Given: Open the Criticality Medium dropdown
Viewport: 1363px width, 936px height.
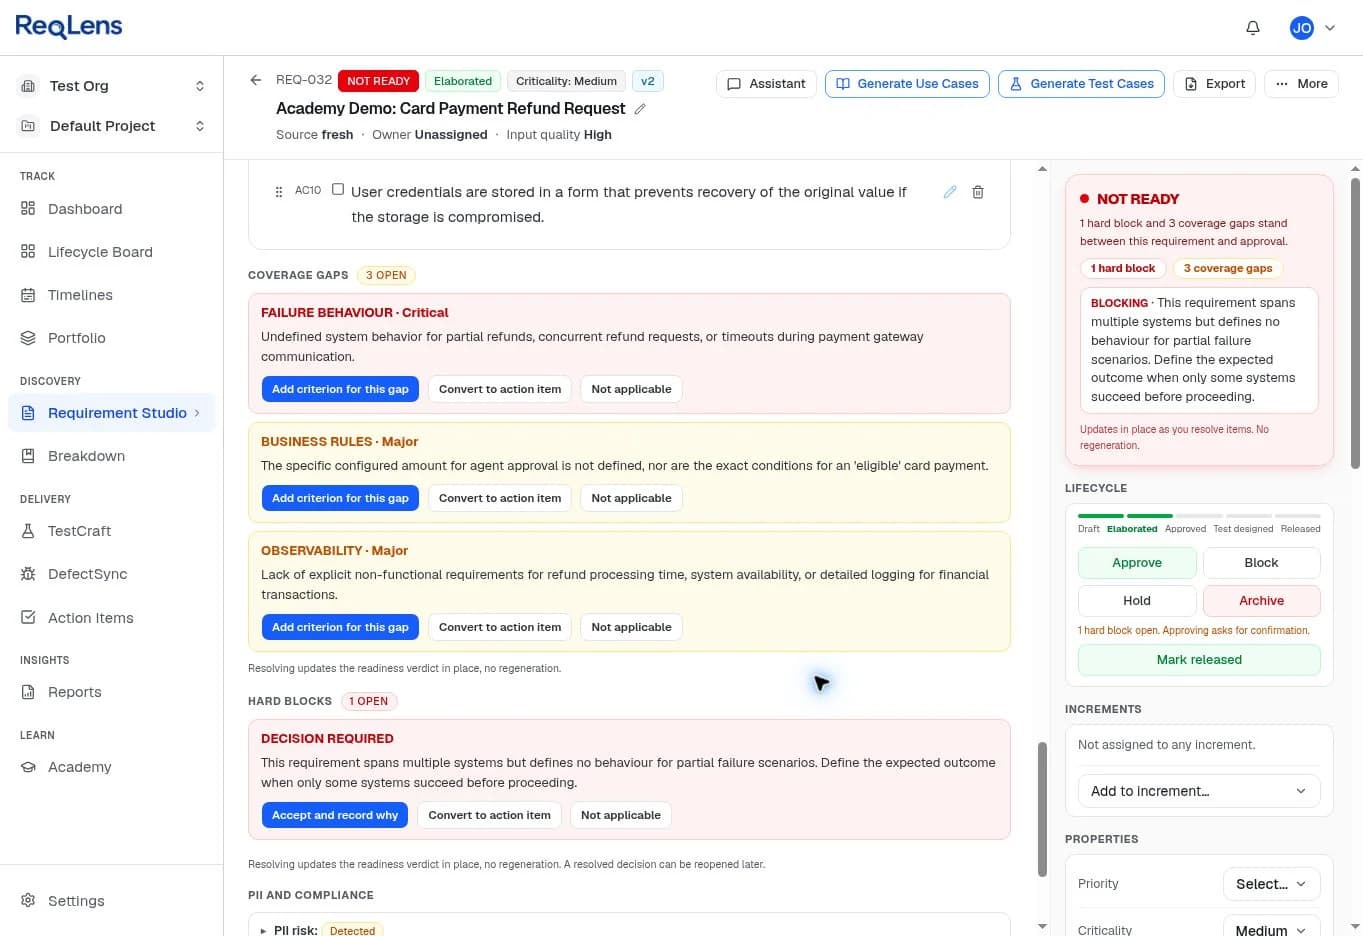Looking at the screenshot, I should pos(1272,928).
